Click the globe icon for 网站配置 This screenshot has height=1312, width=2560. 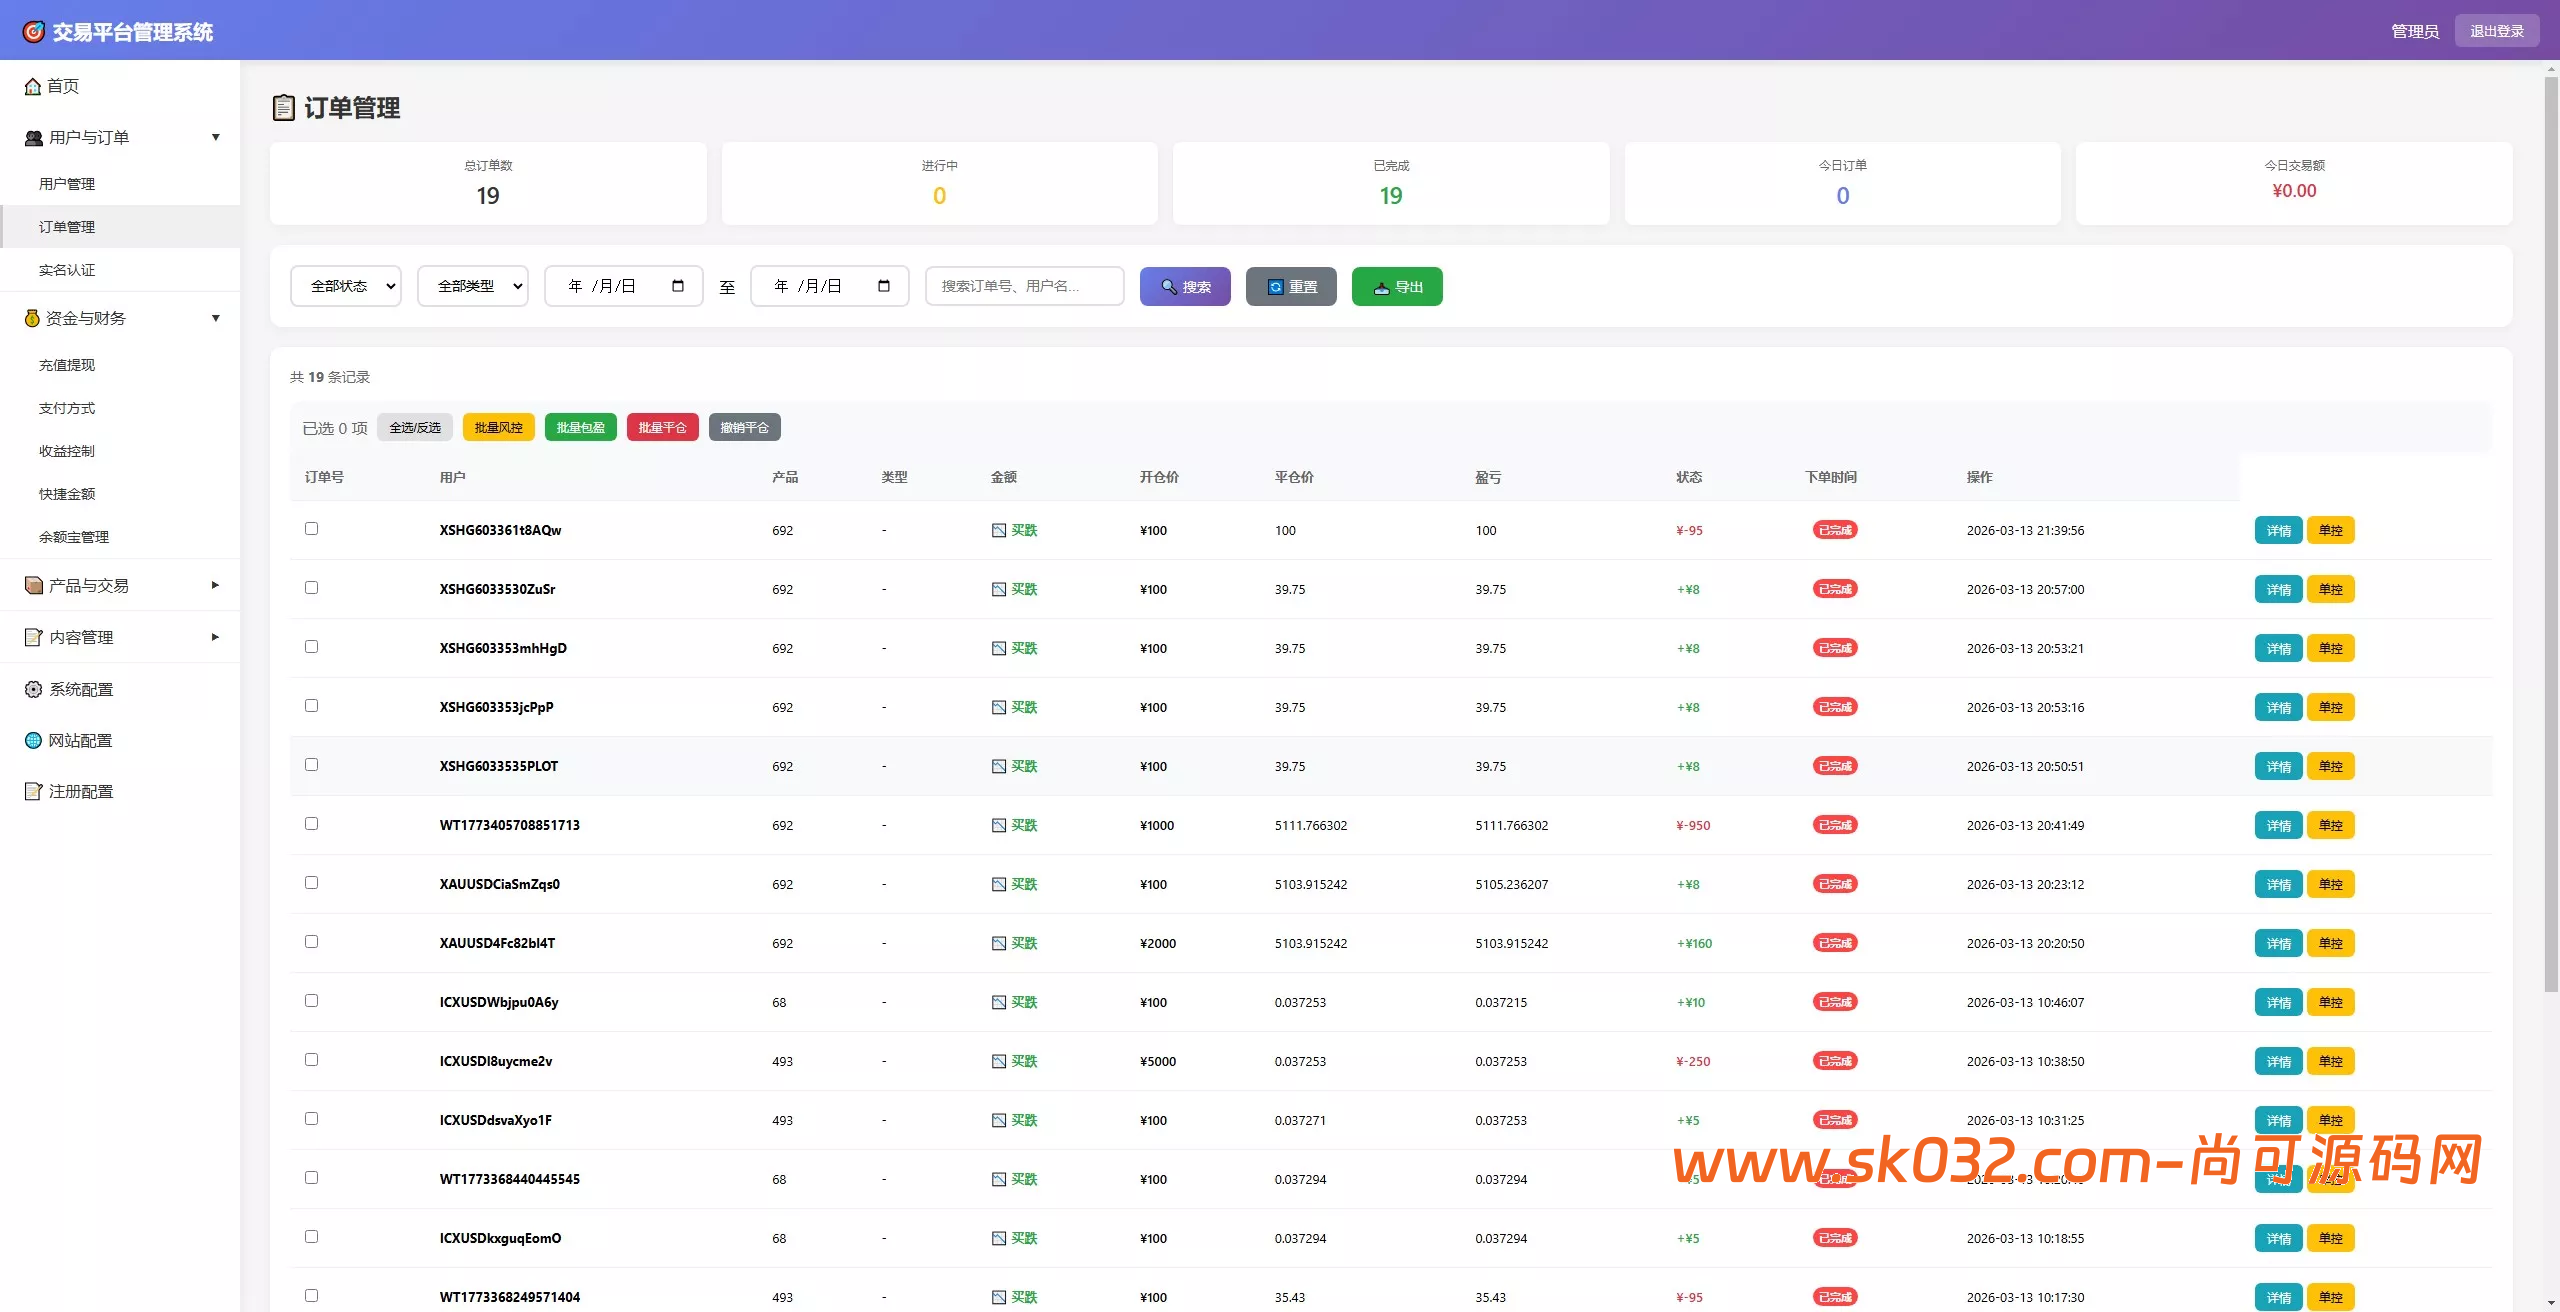pos(33,741)
